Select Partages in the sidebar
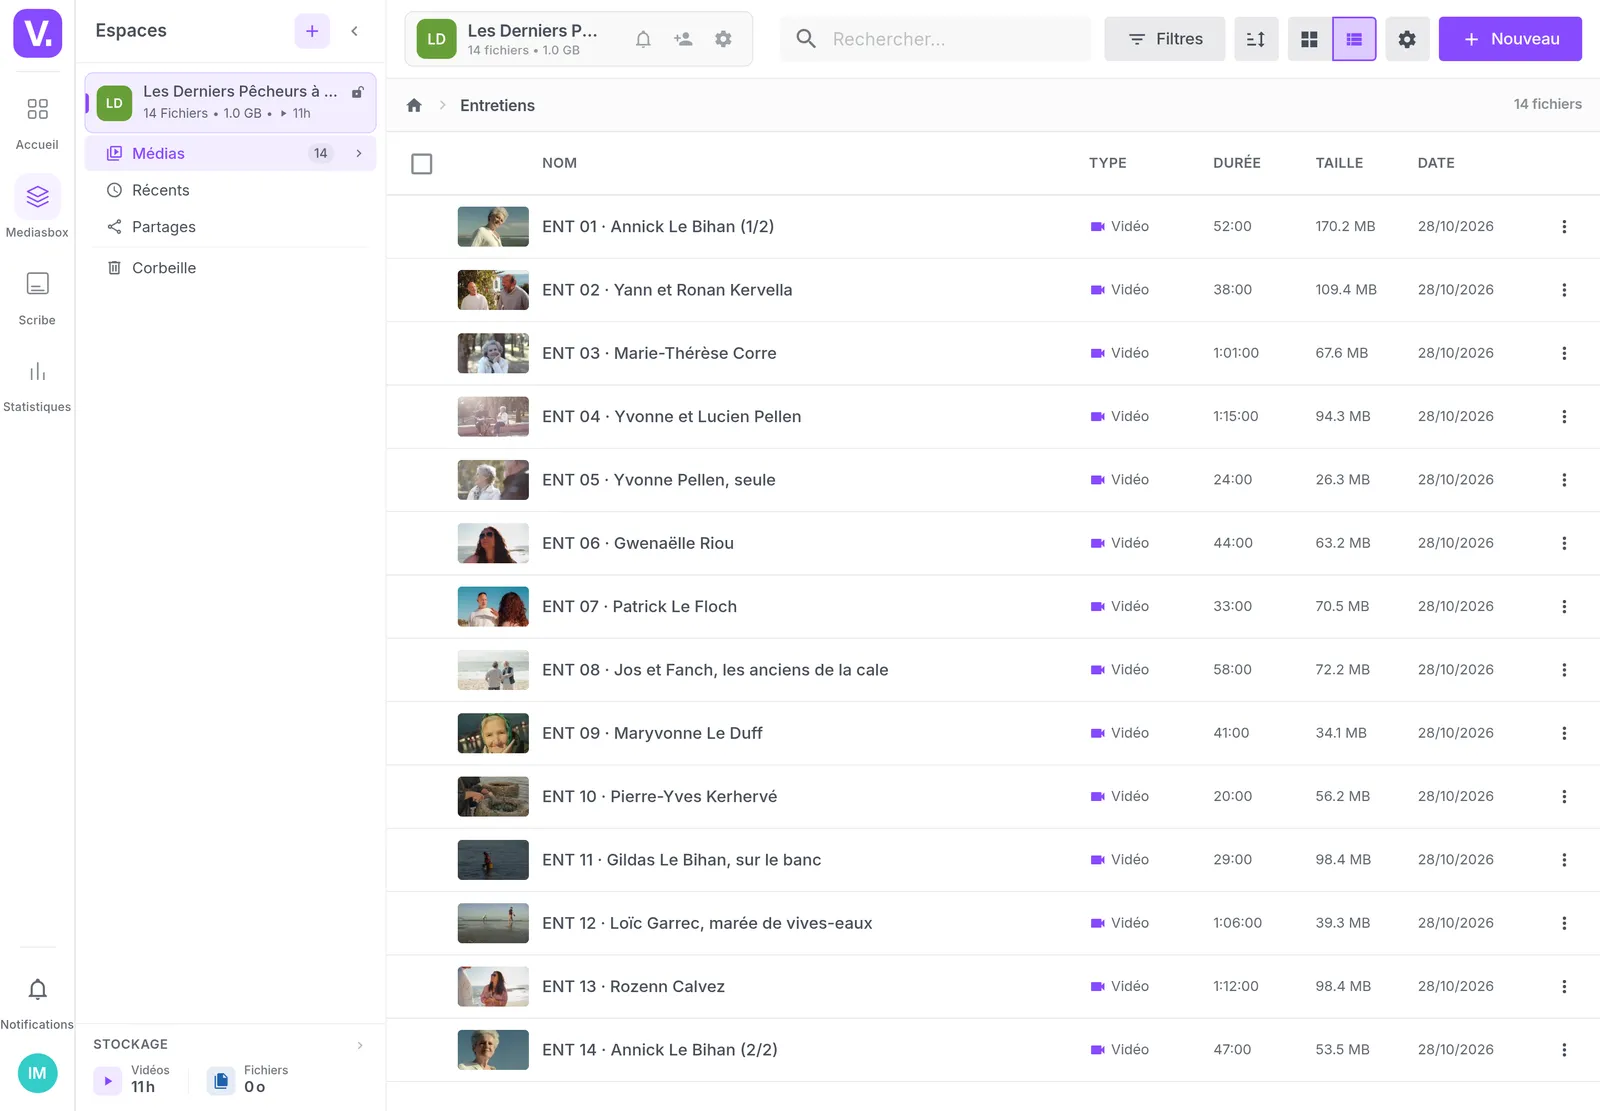The height and width of the screenshot is (1111, 1600). [230, 227]
